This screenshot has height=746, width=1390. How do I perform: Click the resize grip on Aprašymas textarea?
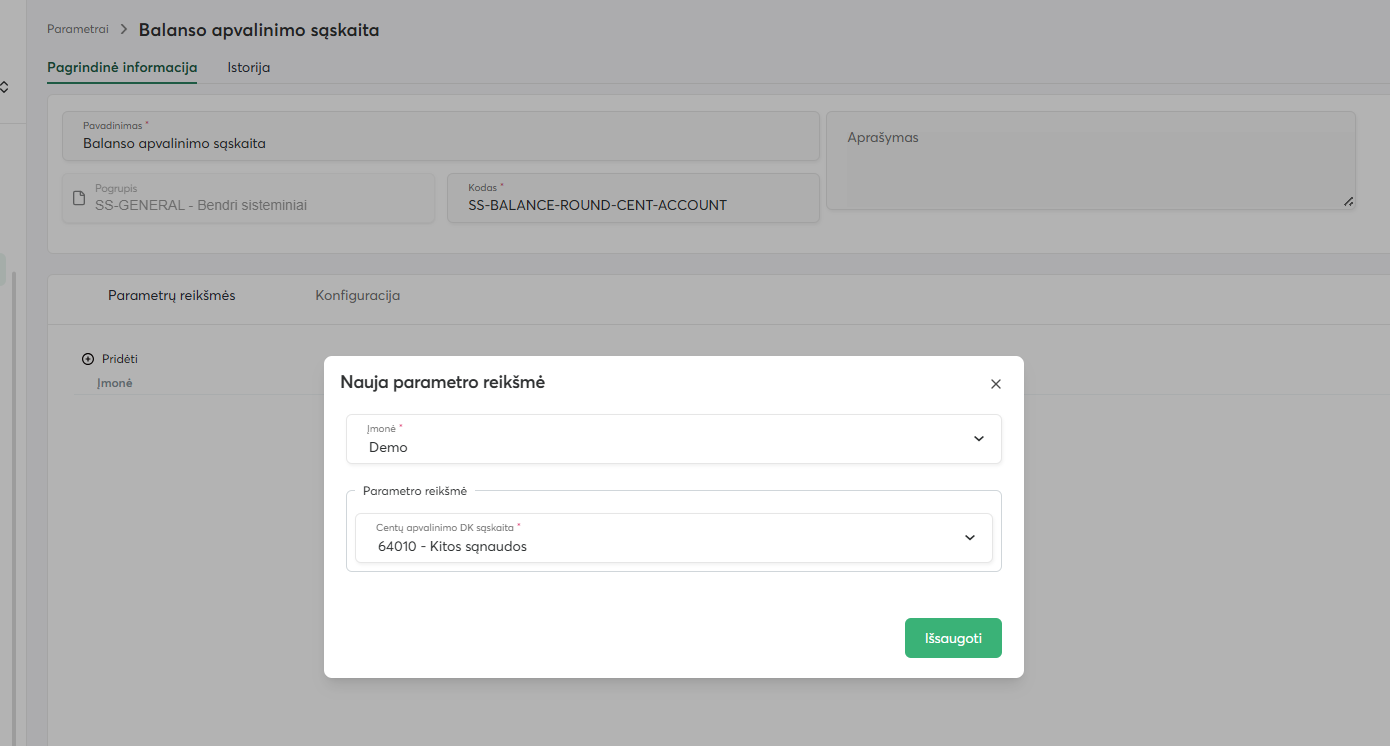(1348, 201)
